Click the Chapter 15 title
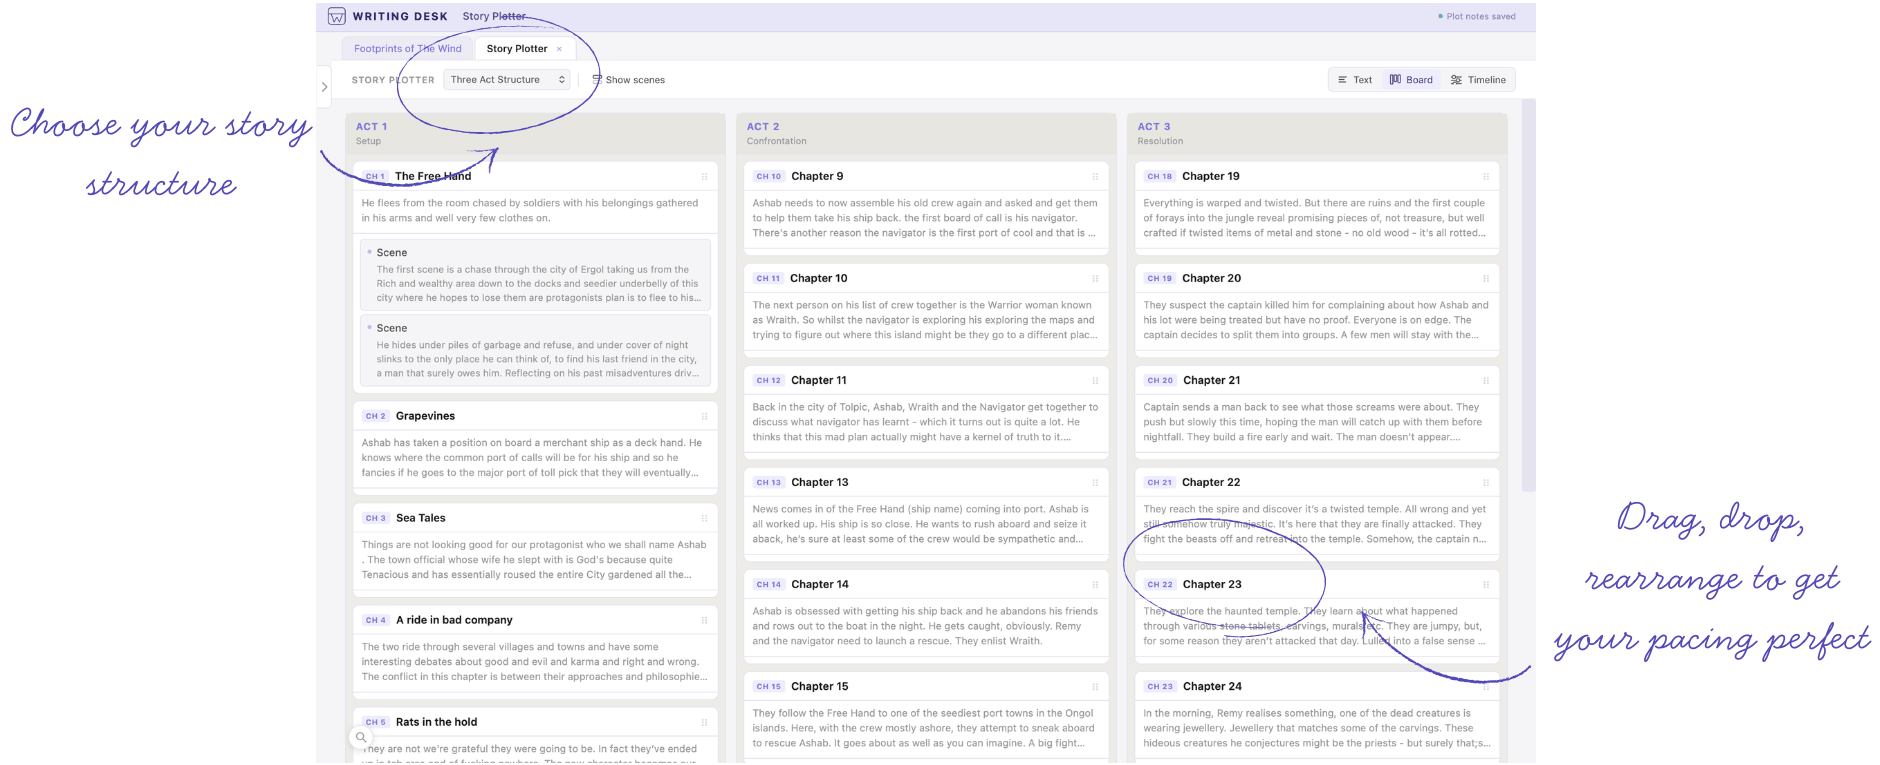1880x765 pixels. click(x=820, y=686)
